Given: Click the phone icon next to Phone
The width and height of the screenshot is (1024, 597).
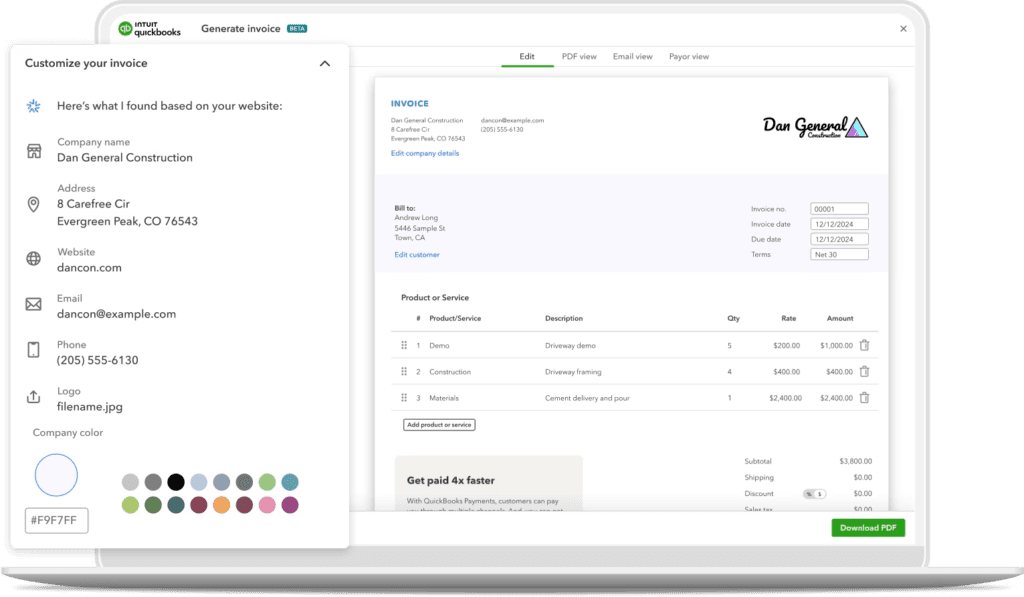Looking at the screenshot, I should click(x=33, y=350).
